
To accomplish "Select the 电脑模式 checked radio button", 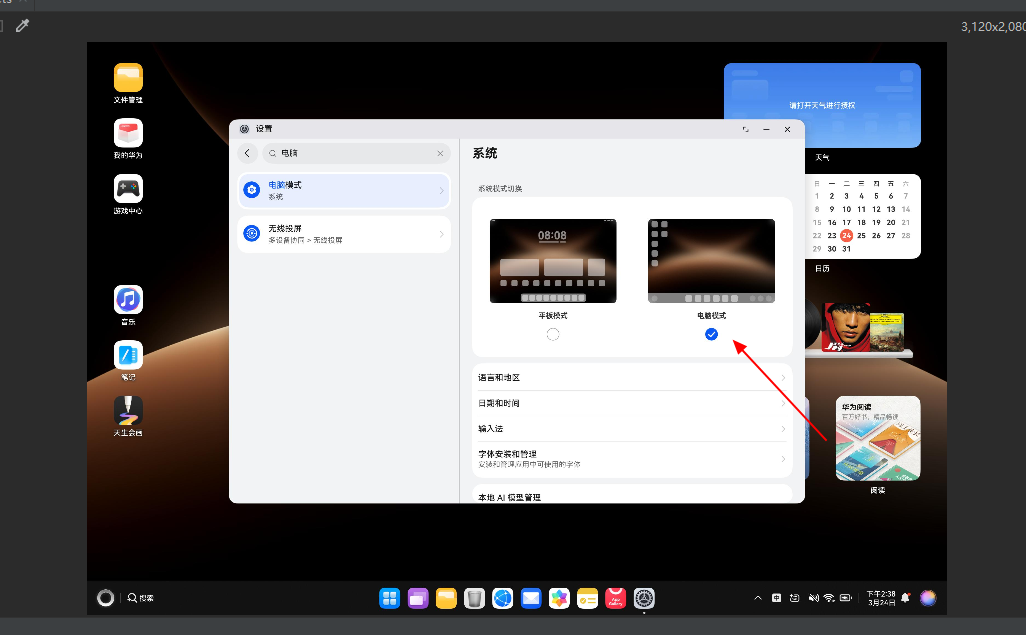I will pos(711,334).
